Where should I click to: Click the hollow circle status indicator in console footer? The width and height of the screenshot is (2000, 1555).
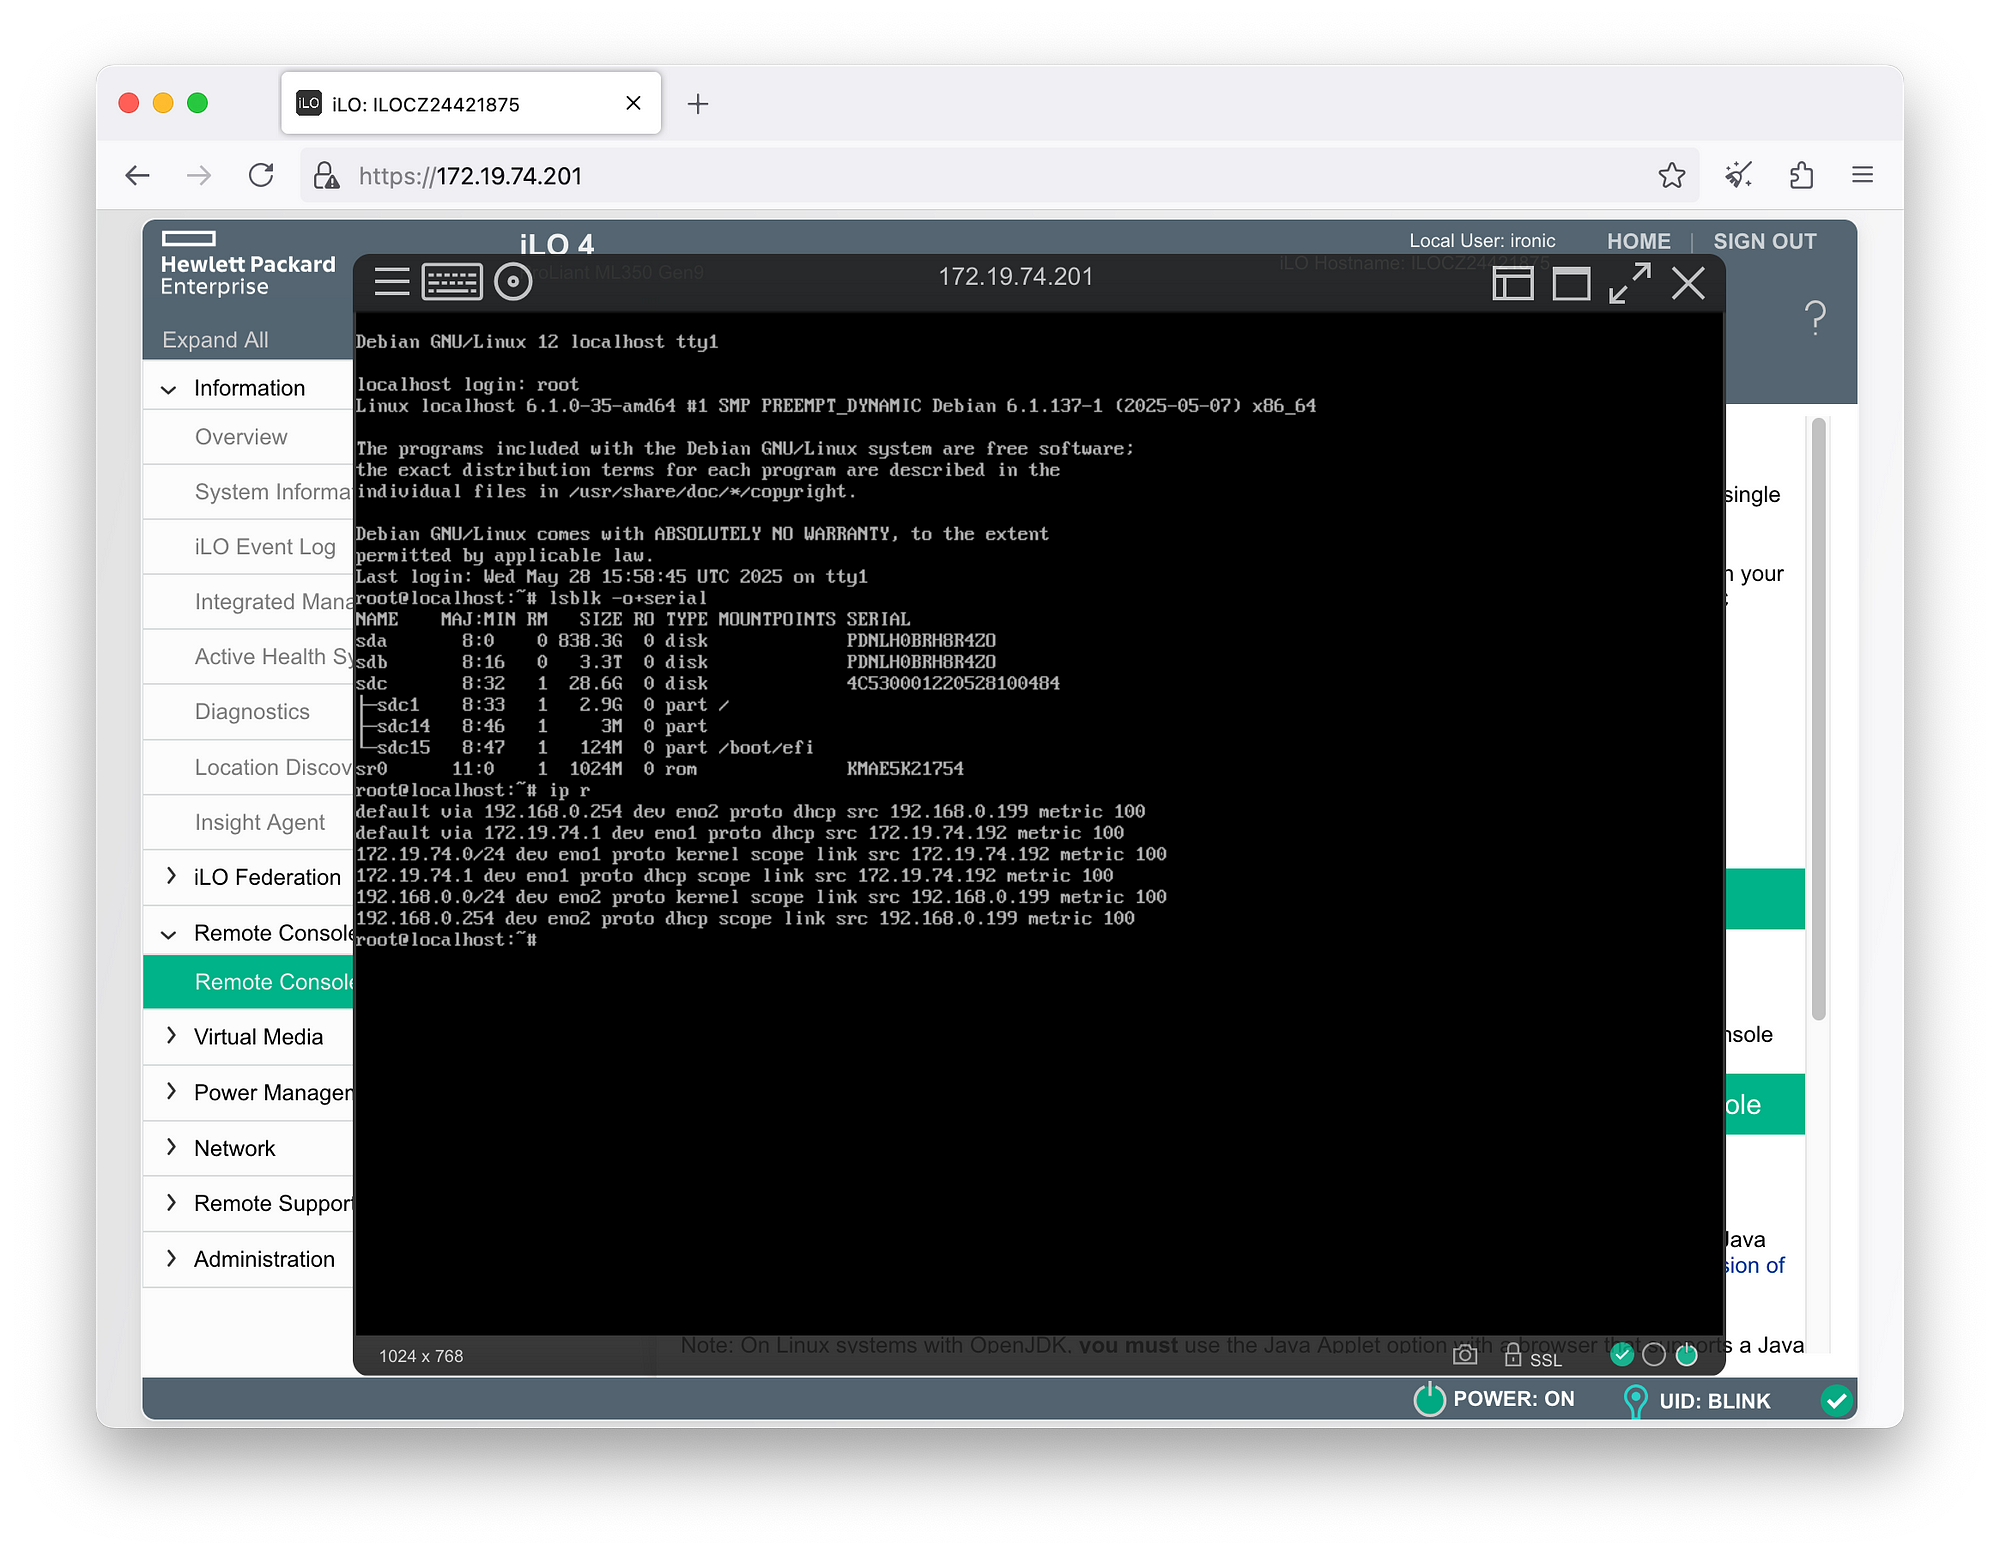tap(1654, 1355)
